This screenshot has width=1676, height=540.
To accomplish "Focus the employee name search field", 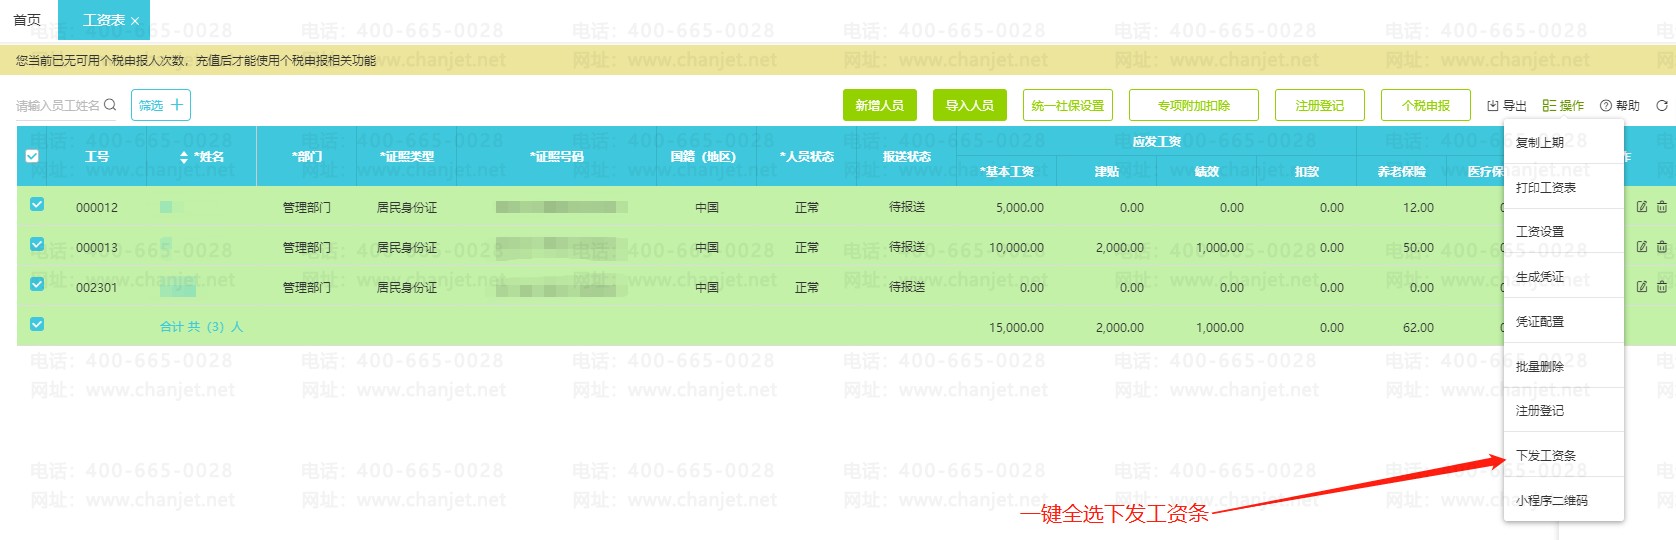I will click(58, 105).
